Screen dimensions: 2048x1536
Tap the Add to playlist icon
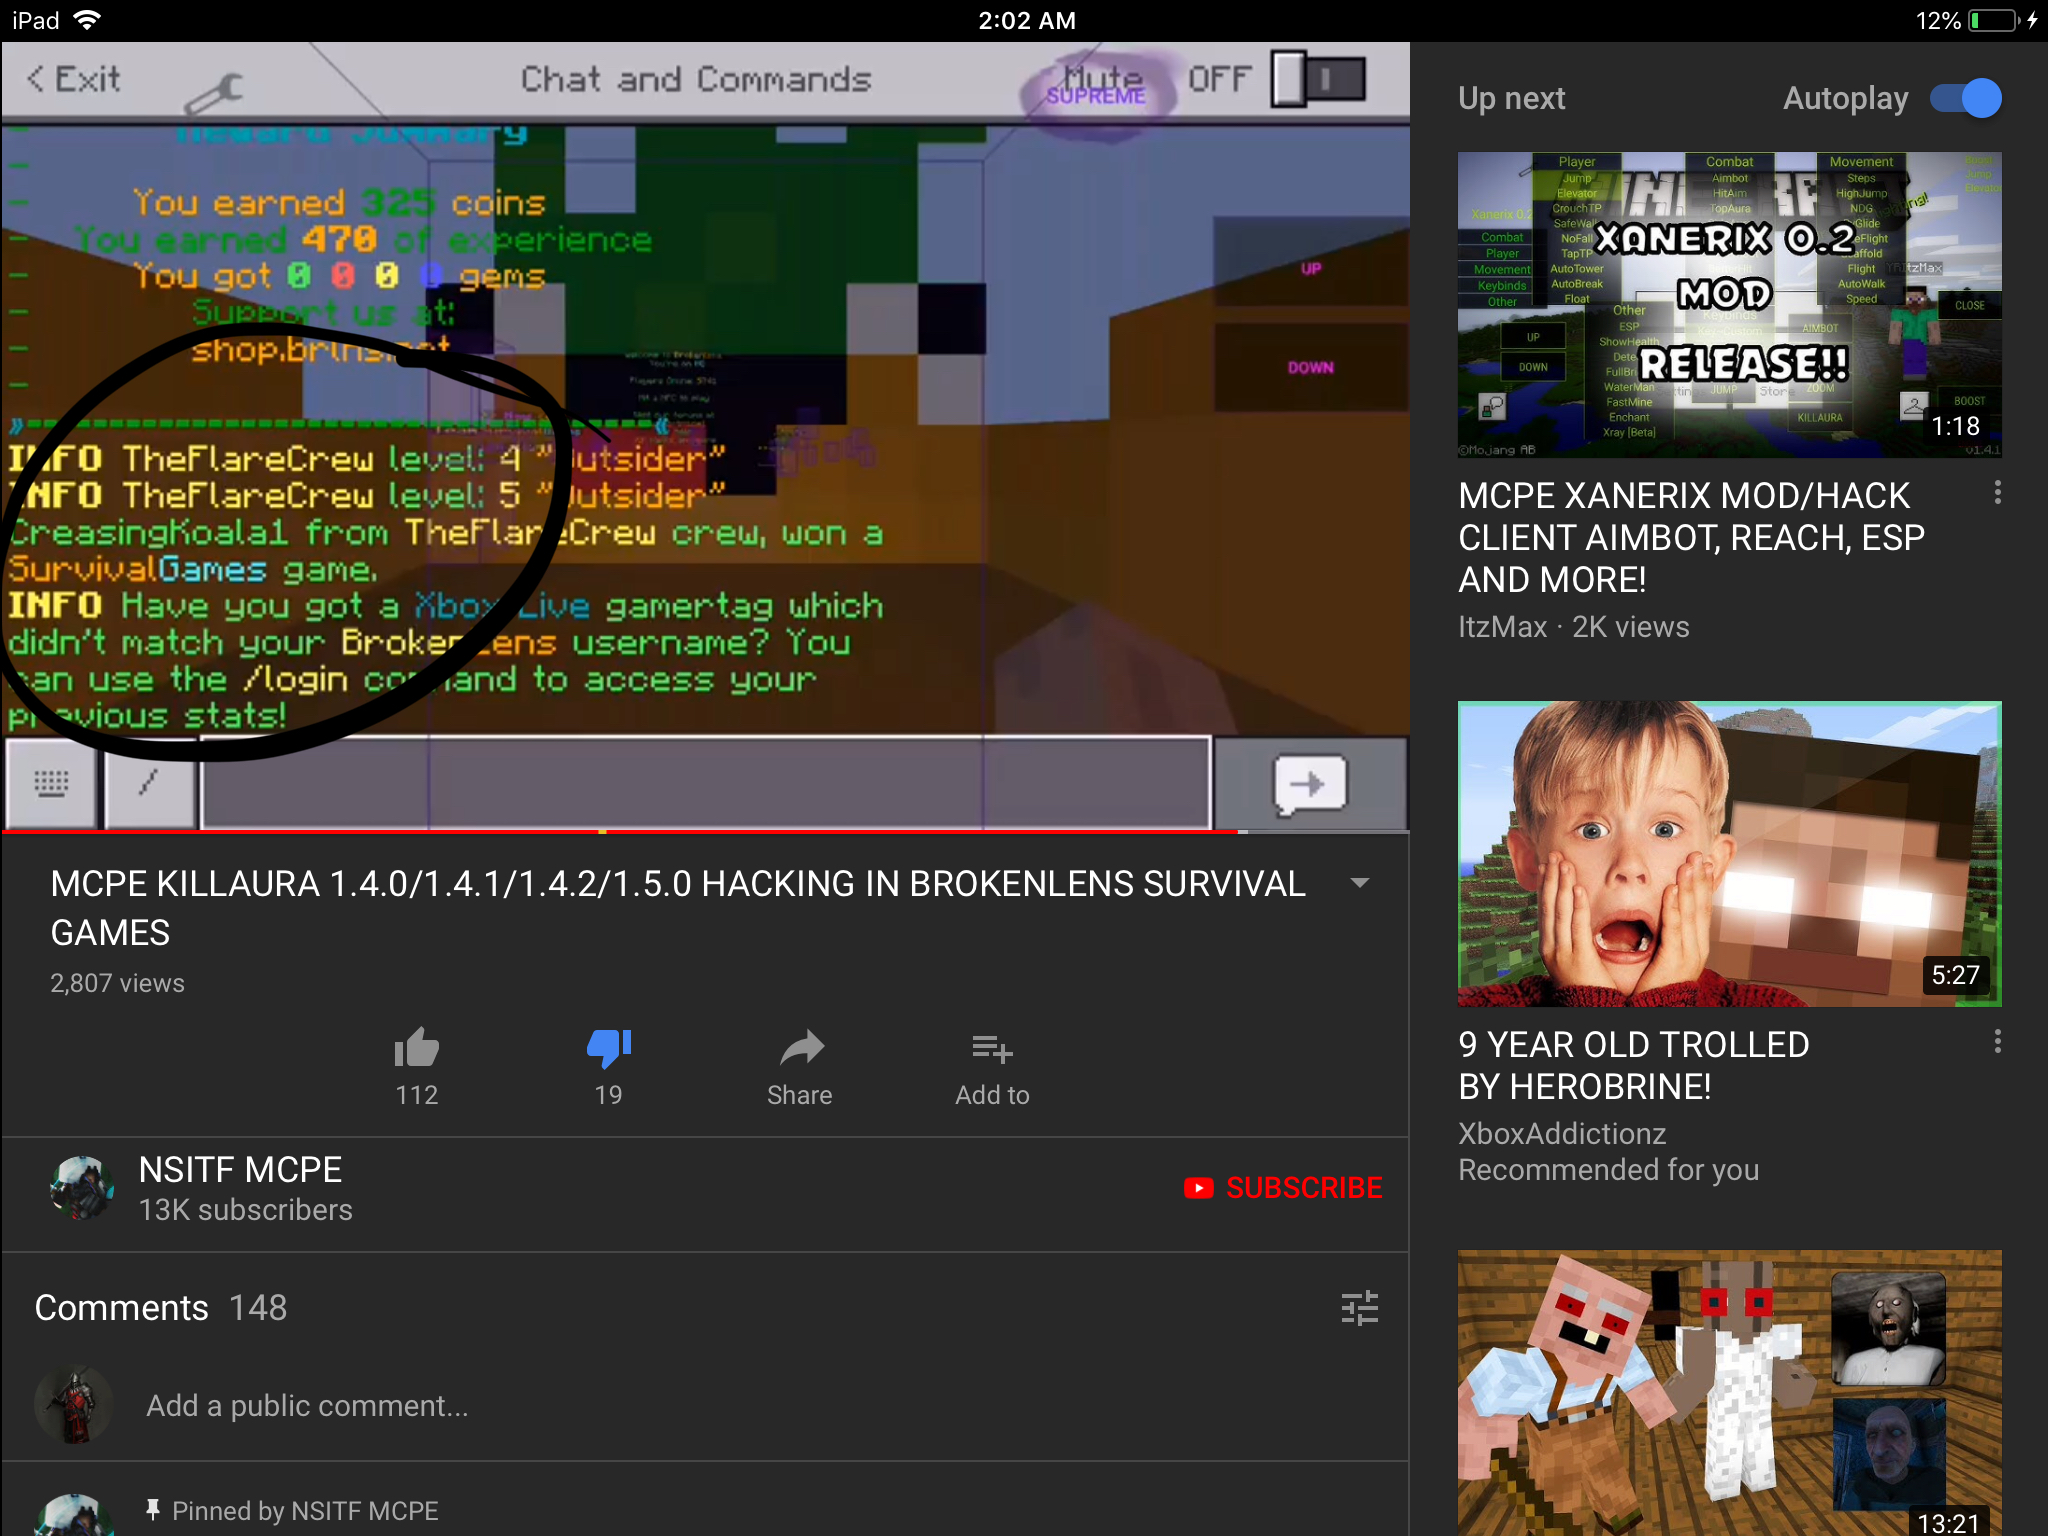point(992,1048)
